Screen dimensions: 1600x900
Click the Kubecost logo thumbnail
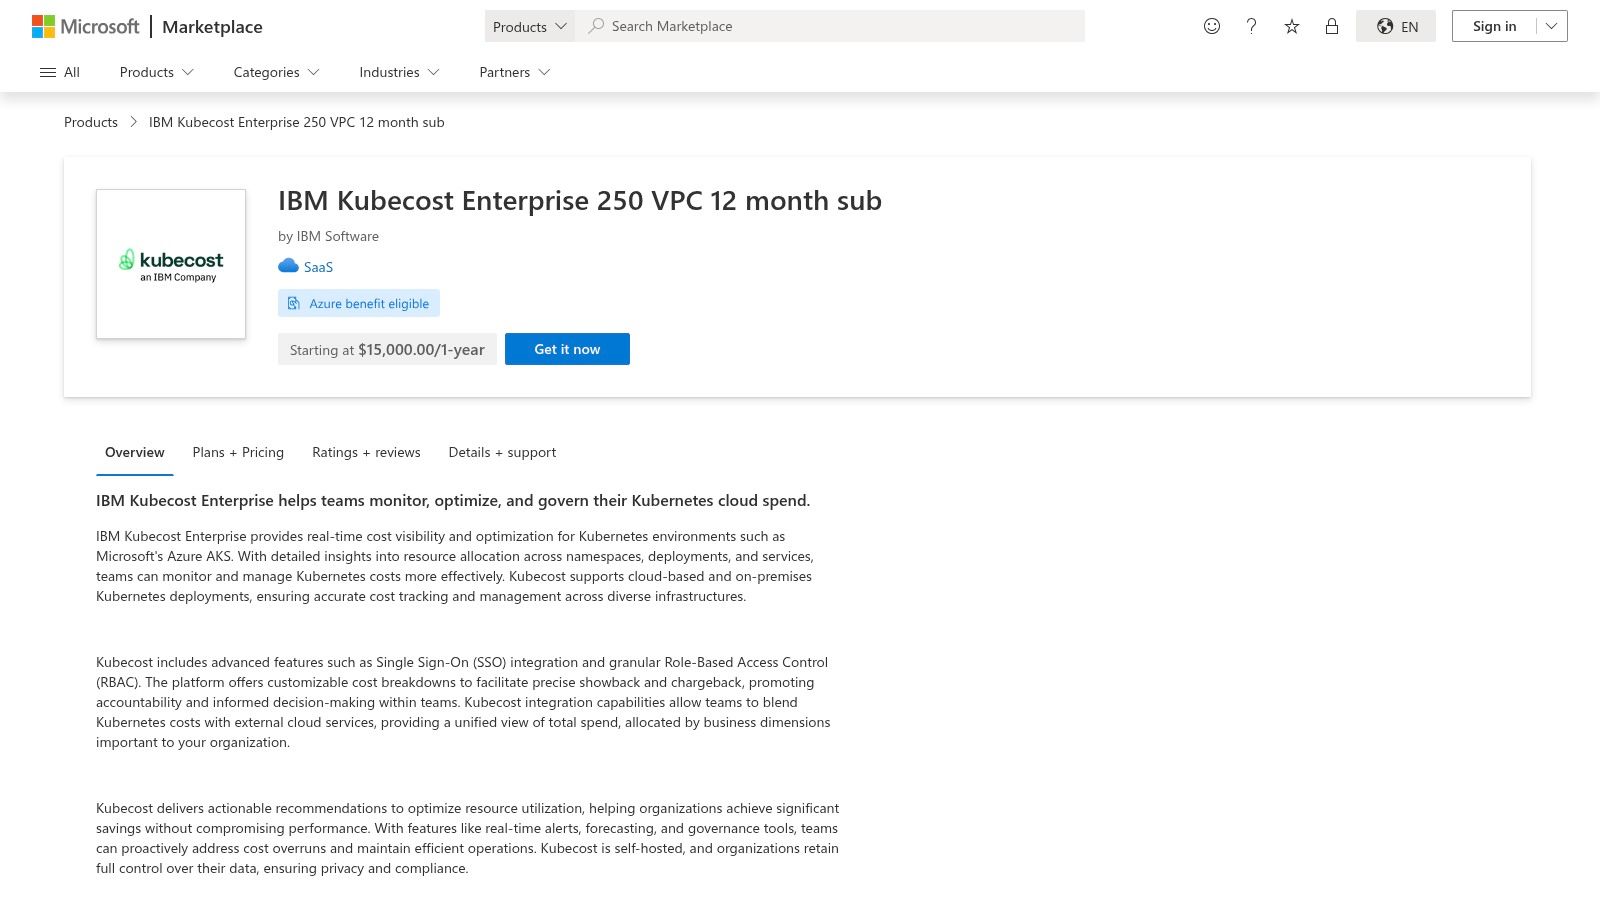click(170, 263)
